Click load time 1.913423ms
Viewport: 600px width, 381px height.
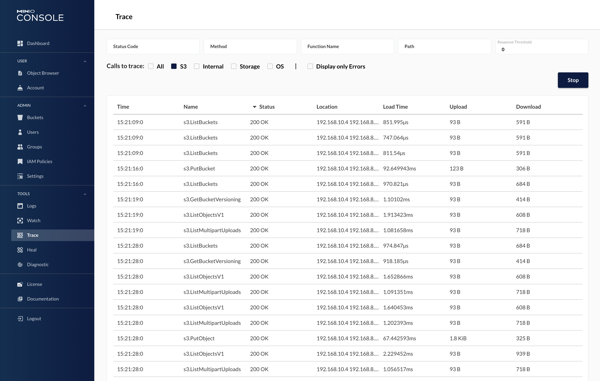click(398, 215)
